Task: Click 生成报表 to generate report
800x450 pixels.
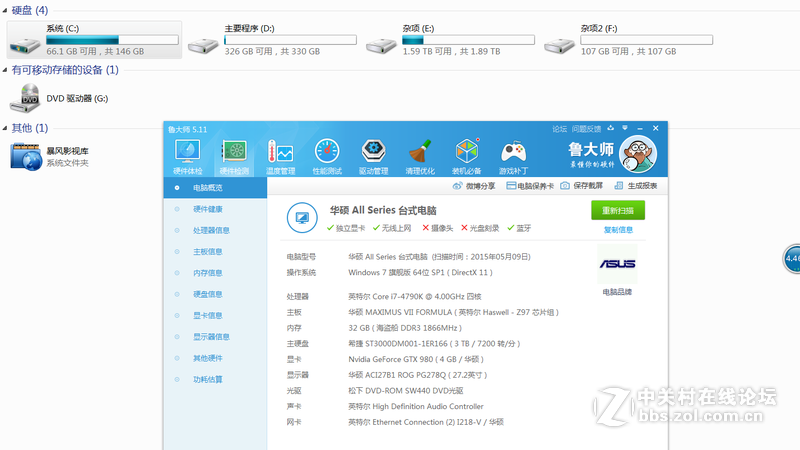Action: pos(636,186)
